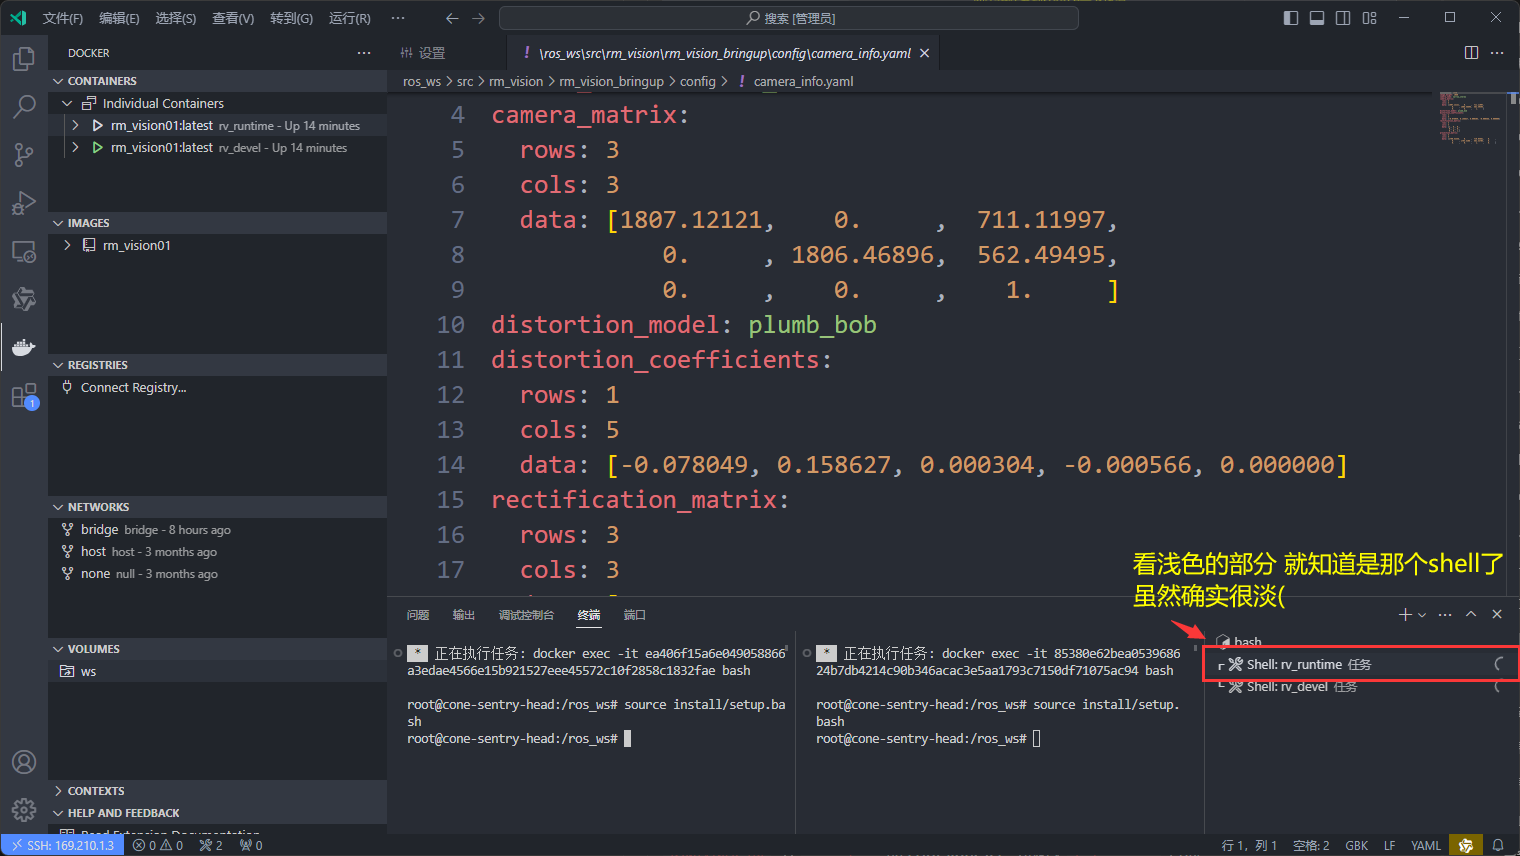Switch to the 端口 panel tab
Image resolution: width=1520 pixels, height=856 pixels.
pyautogui.click(x=635, y=615)
